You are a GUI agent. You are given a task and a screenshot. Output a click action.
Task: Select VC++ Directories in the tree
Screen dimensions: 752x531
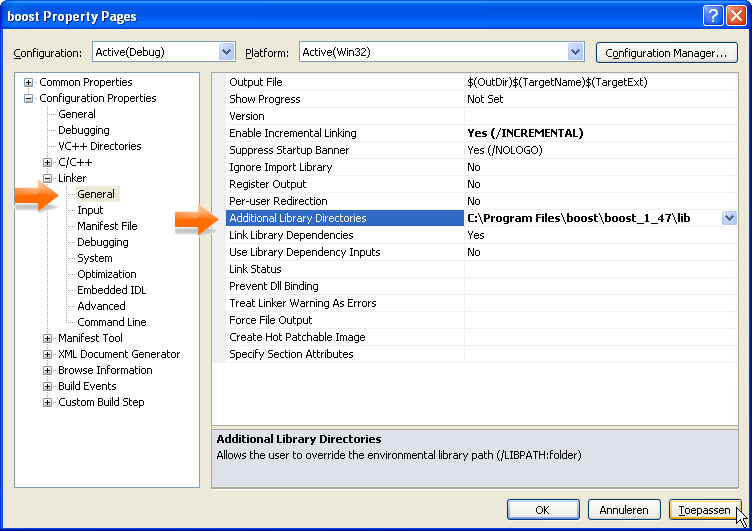click(x=99, y=146)
